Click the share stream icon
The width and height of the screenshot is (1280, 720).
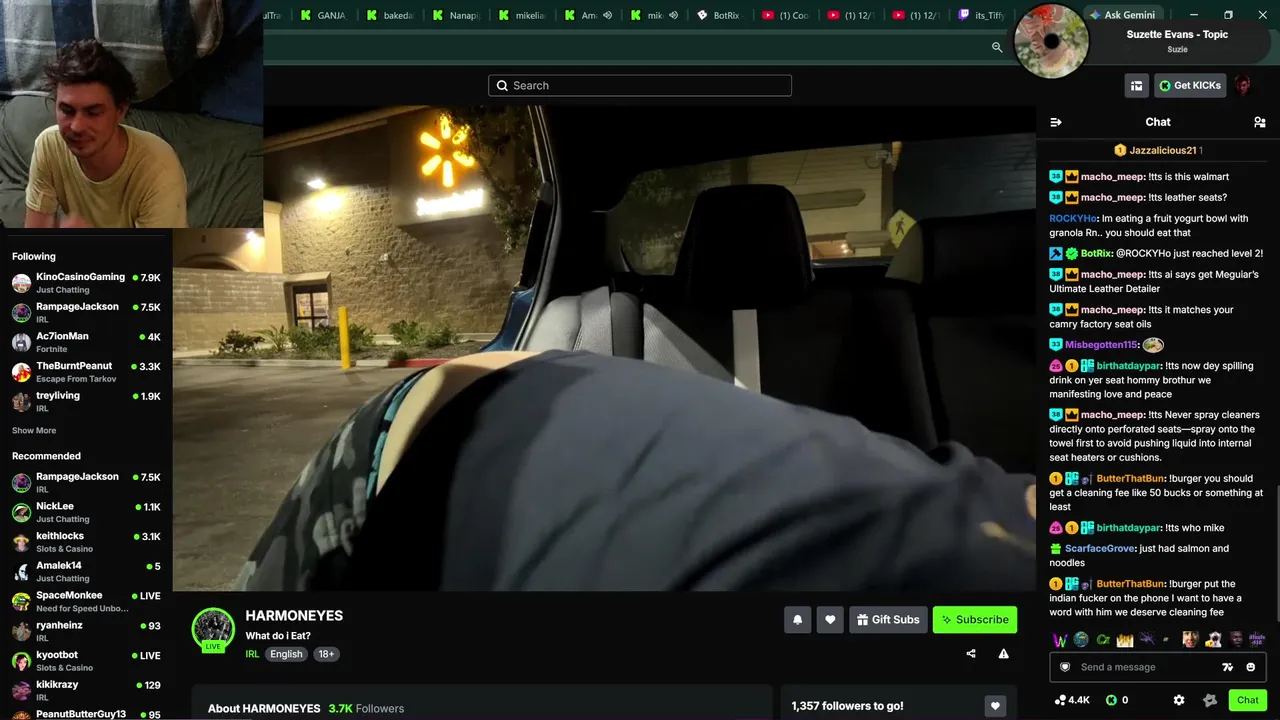tap(971, 654)
